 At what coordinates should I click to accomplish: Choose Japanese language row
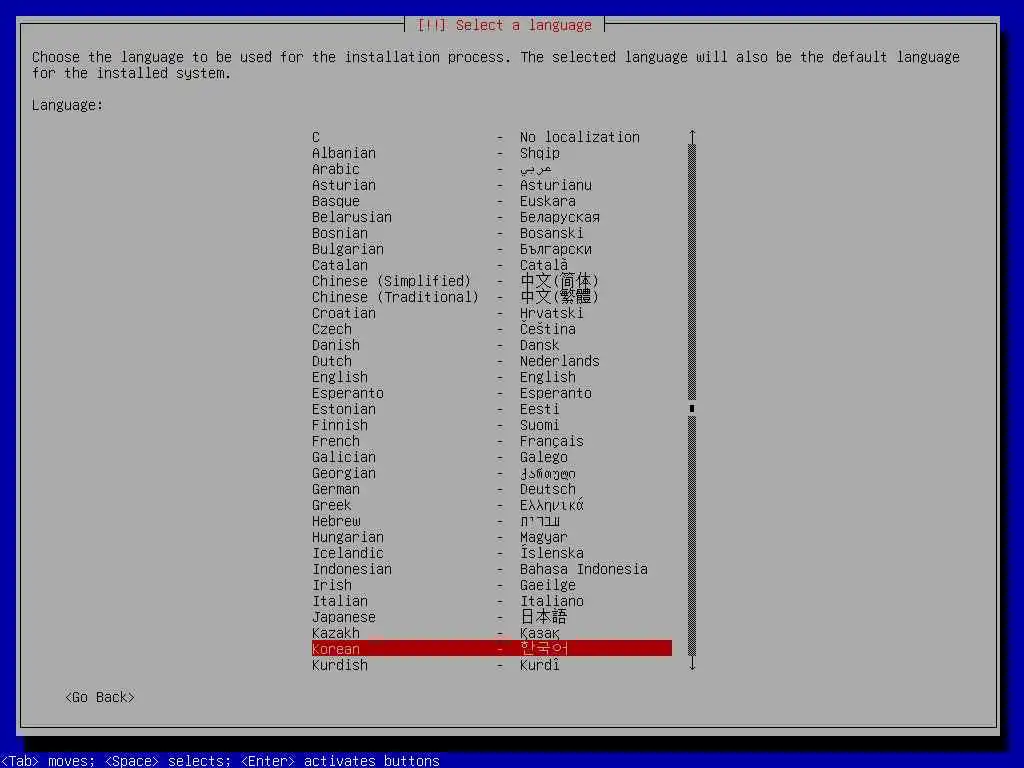[492, 617]
